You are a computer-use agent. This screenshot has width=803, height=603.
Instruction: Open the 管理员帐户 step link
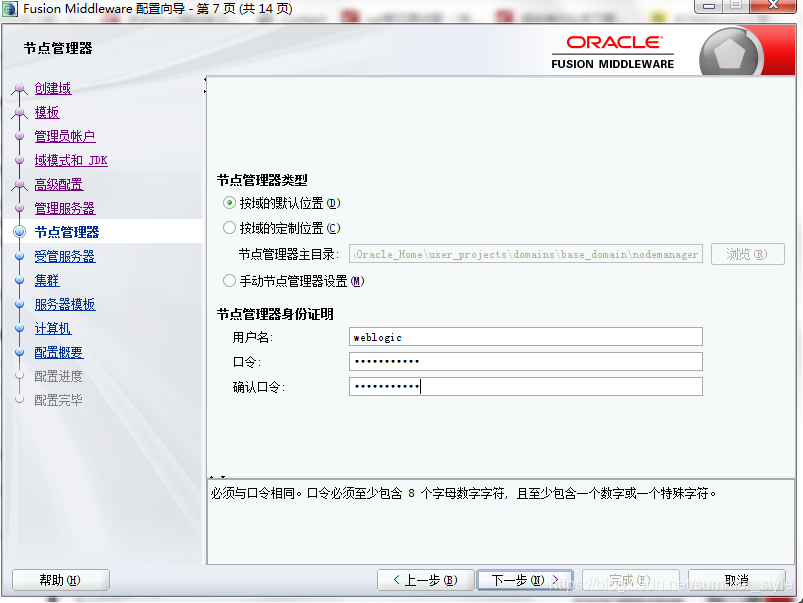click(x=65, y=136)
